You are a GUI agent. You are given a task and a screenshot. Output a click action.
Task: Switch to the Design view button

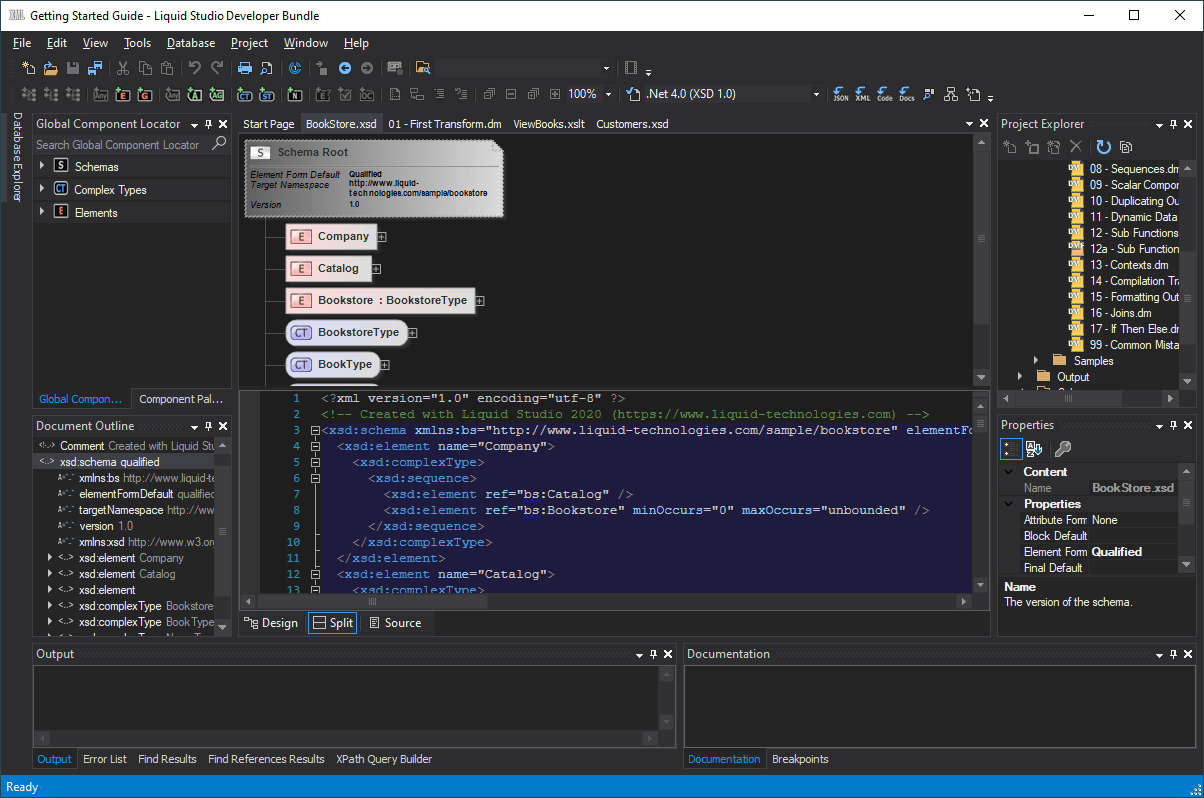(x=271, y=623)
